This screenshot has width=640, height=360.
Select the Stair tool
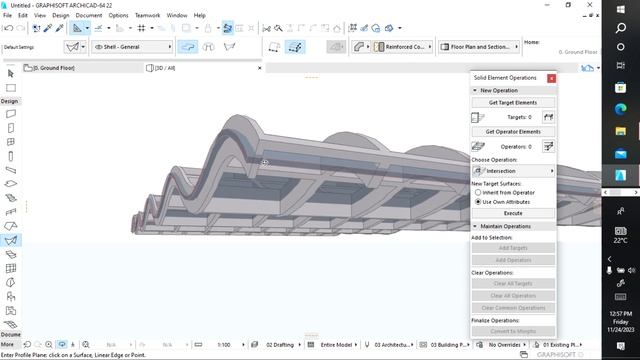[11, 198]
